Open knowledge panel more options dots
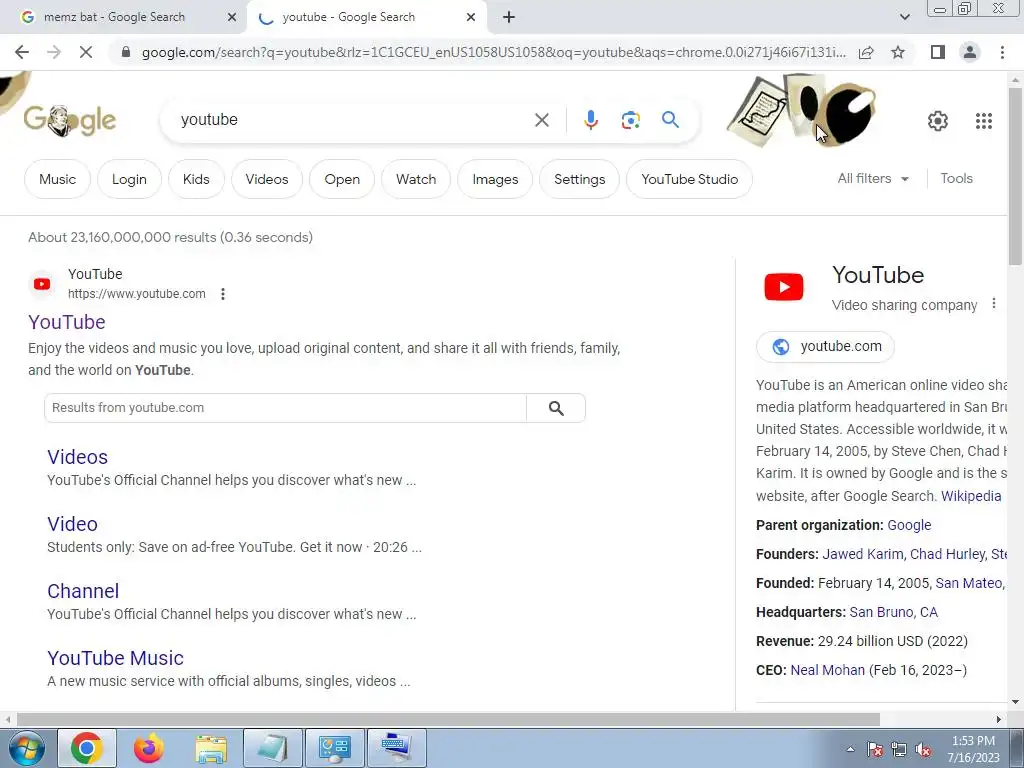This screenshot has height=768, width=1024. click(x=993, y=304)
